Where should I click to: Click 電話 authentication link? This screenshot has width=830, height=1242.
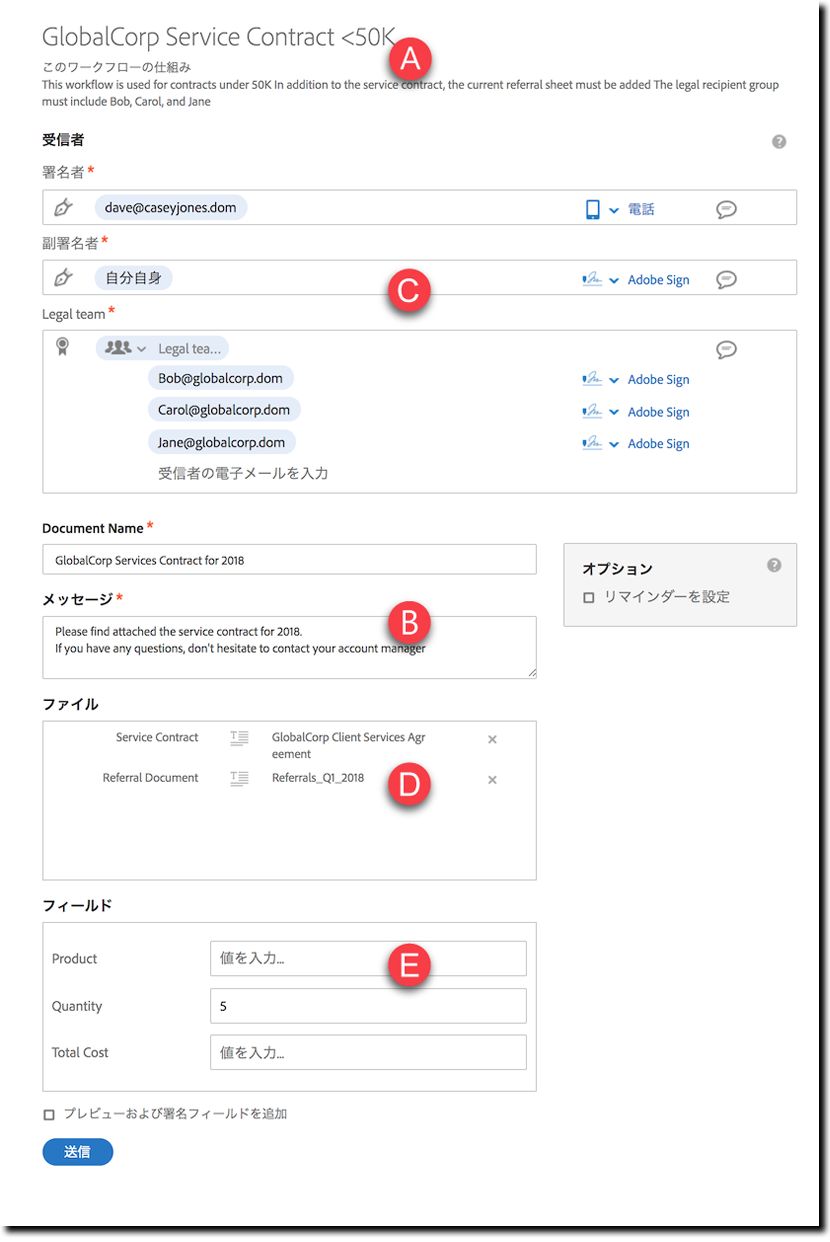point(641,209)
